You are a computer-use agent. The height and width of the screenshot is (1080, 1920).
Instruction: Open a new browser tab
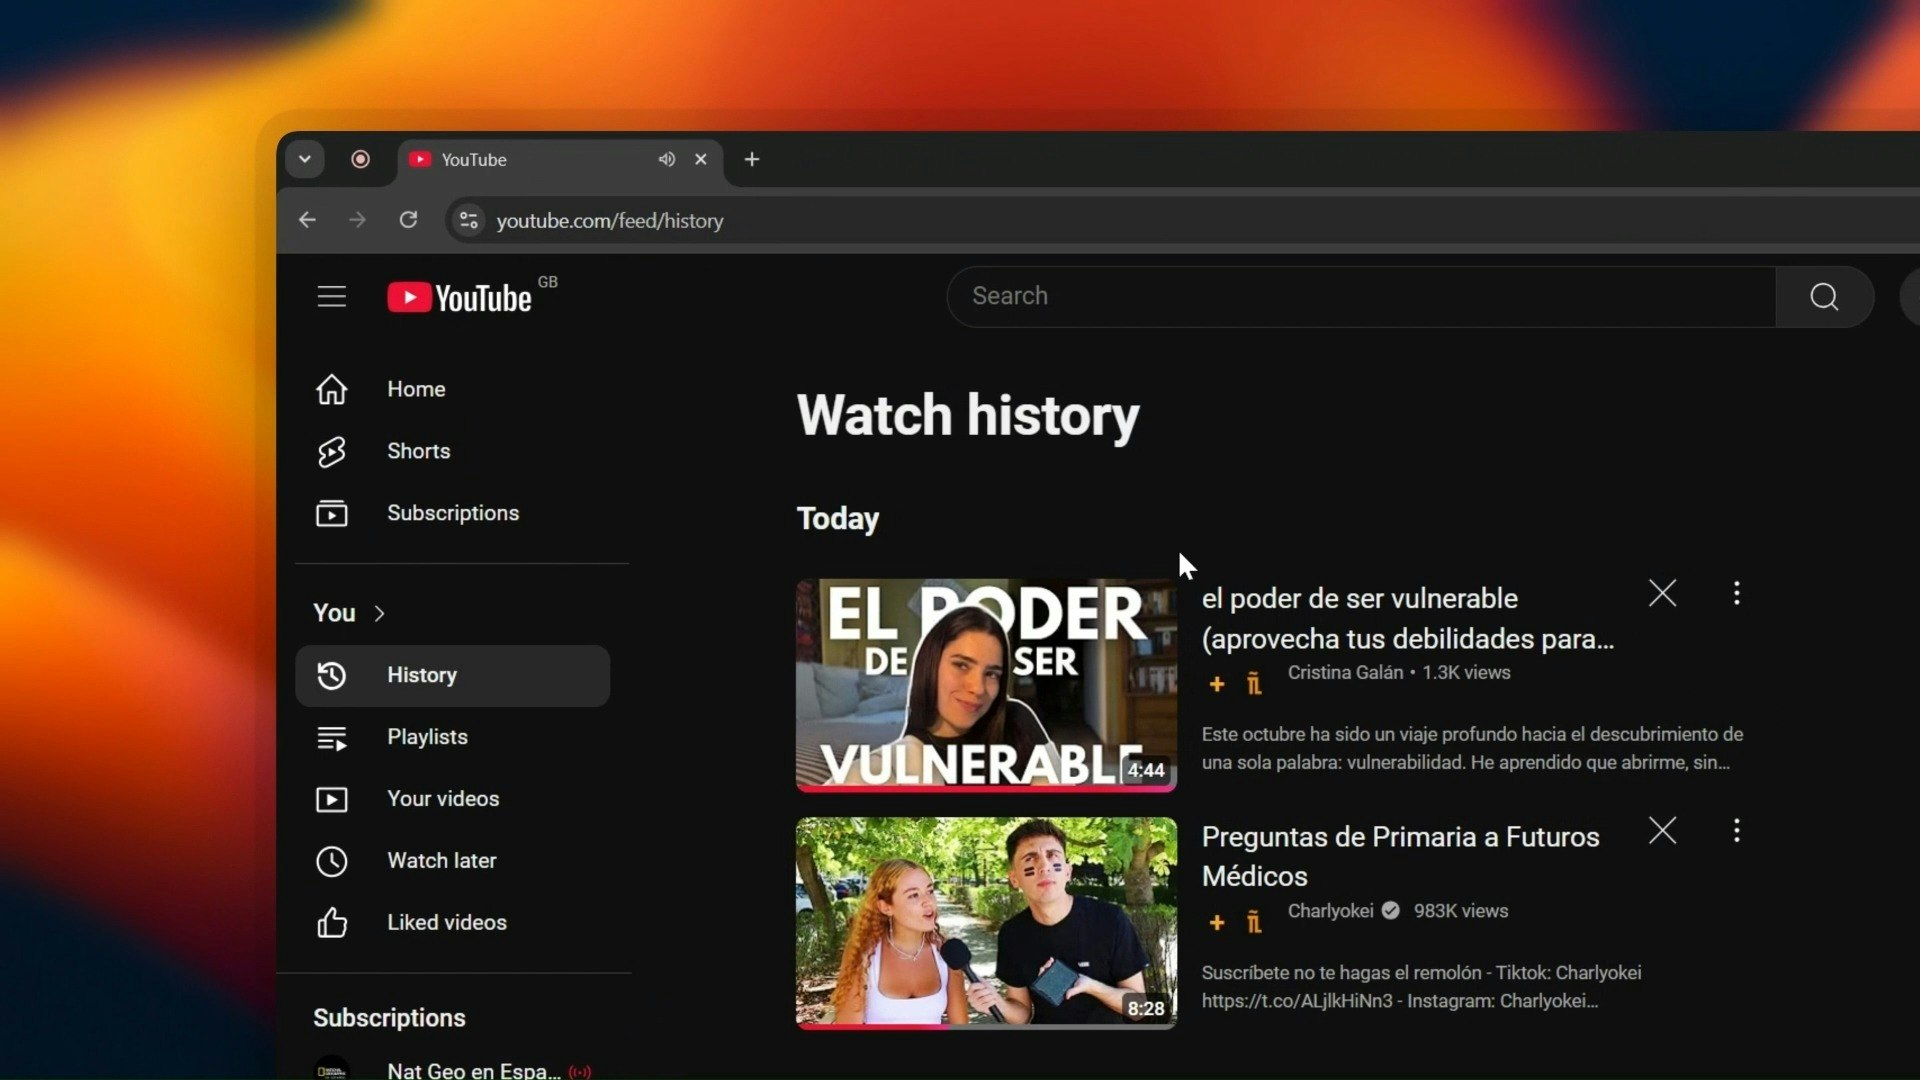pos(752,160)
